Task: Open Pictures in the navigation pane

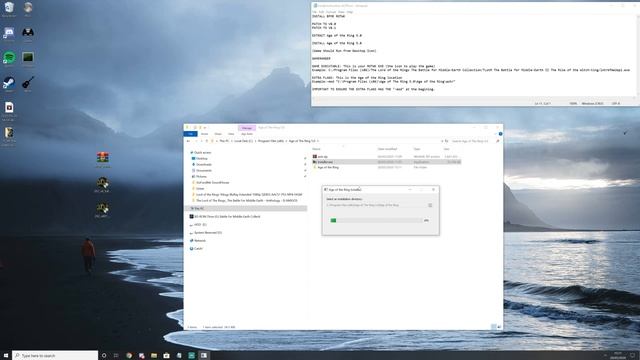Action: [201, 177]
